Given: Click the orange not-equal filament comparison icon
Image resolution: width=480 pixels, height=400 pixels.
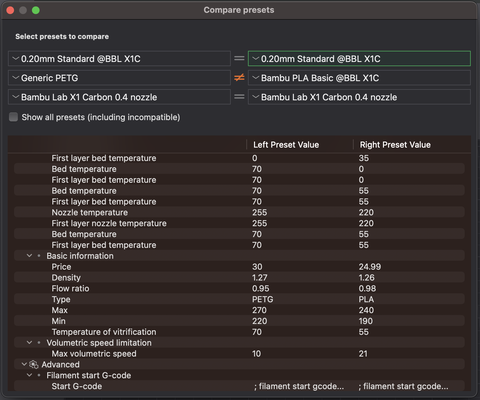Looking at the screenshot, I should pos(239,78).
